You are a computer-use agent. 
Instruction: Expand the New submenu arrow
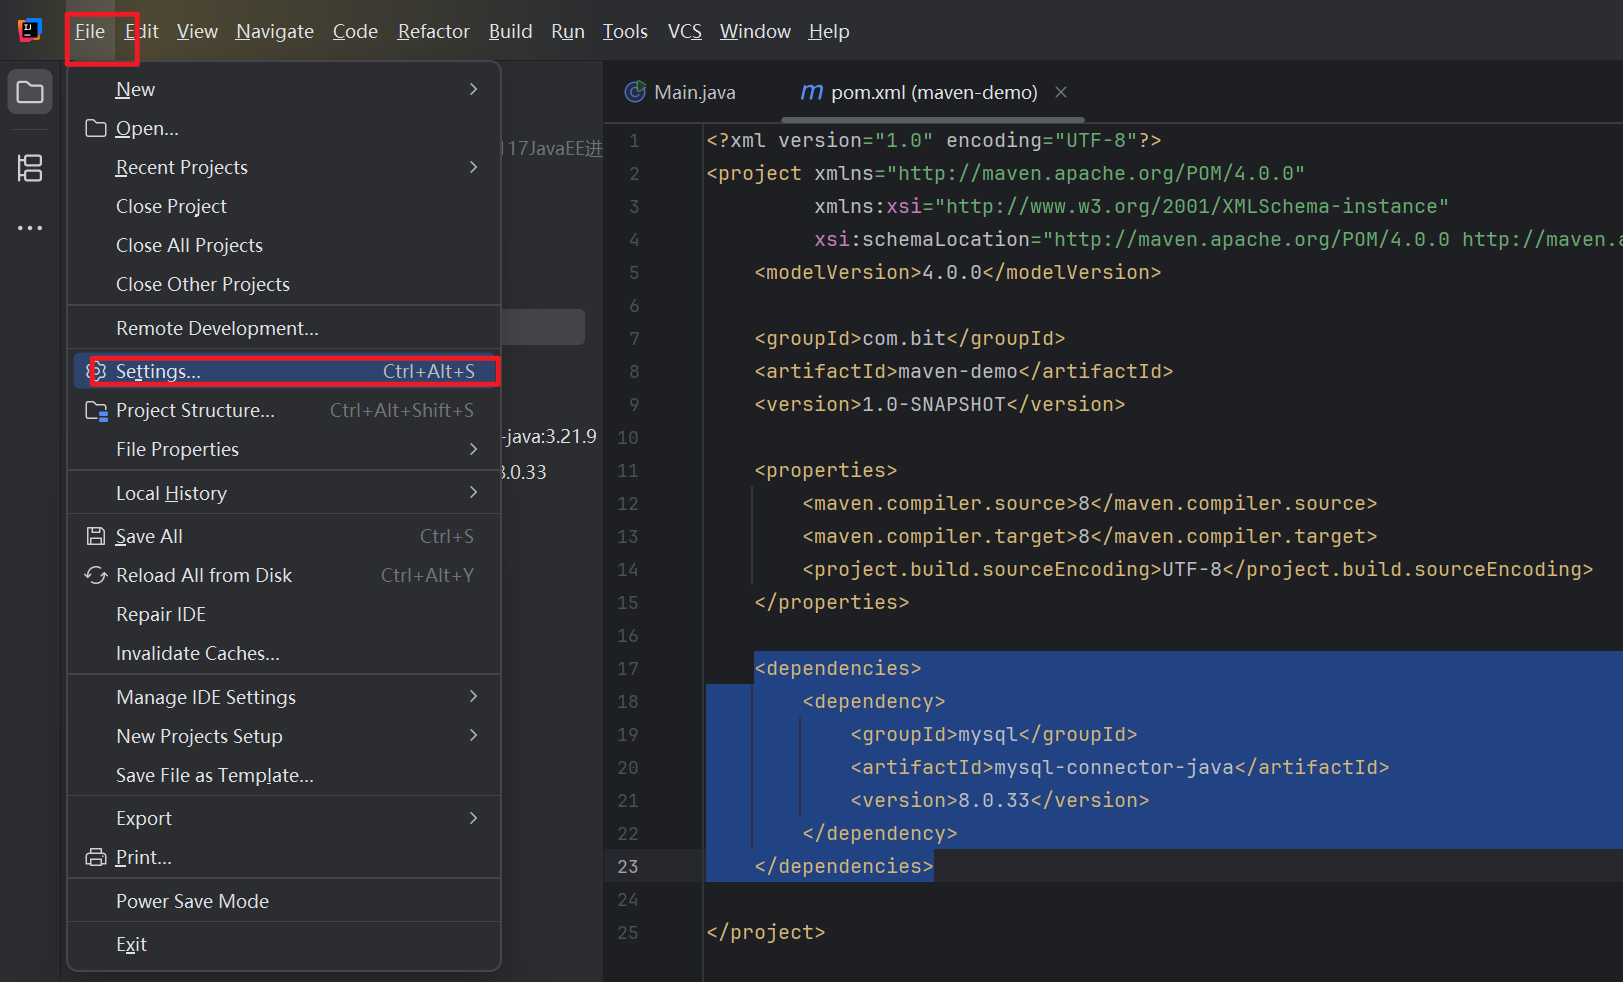point(474,89)
